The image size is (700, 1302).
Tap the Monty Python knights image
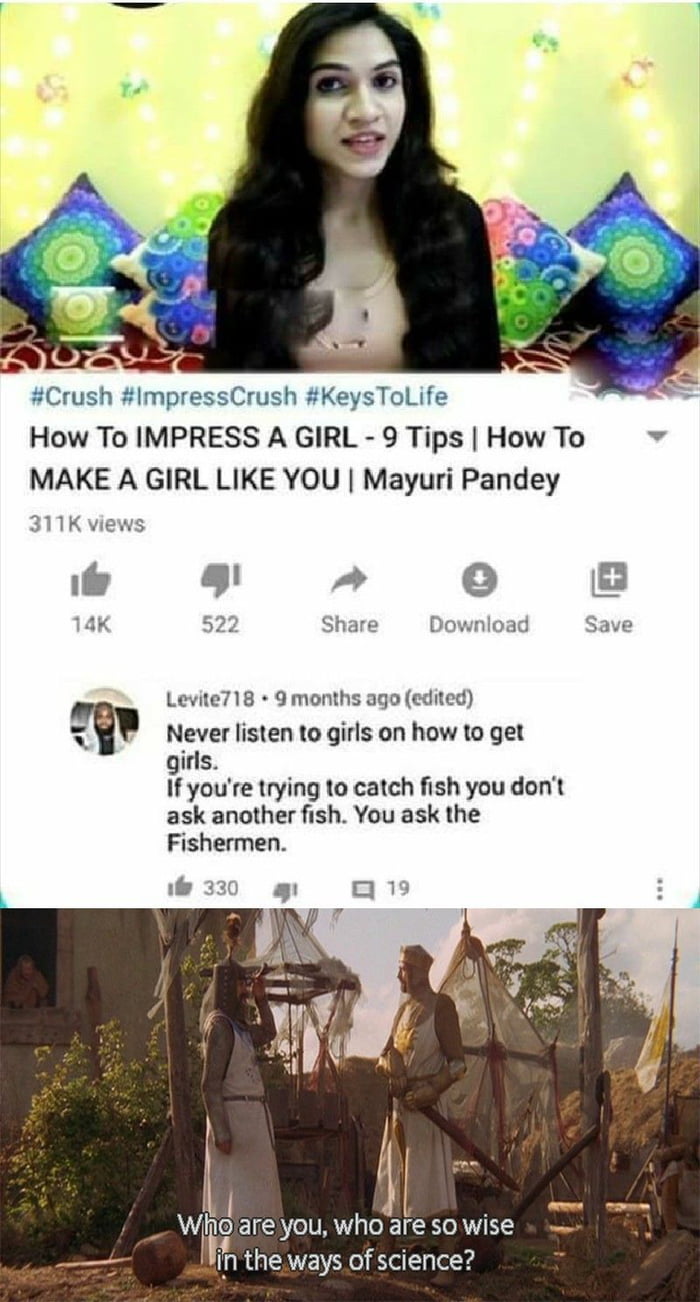(x=350, y=1105)
